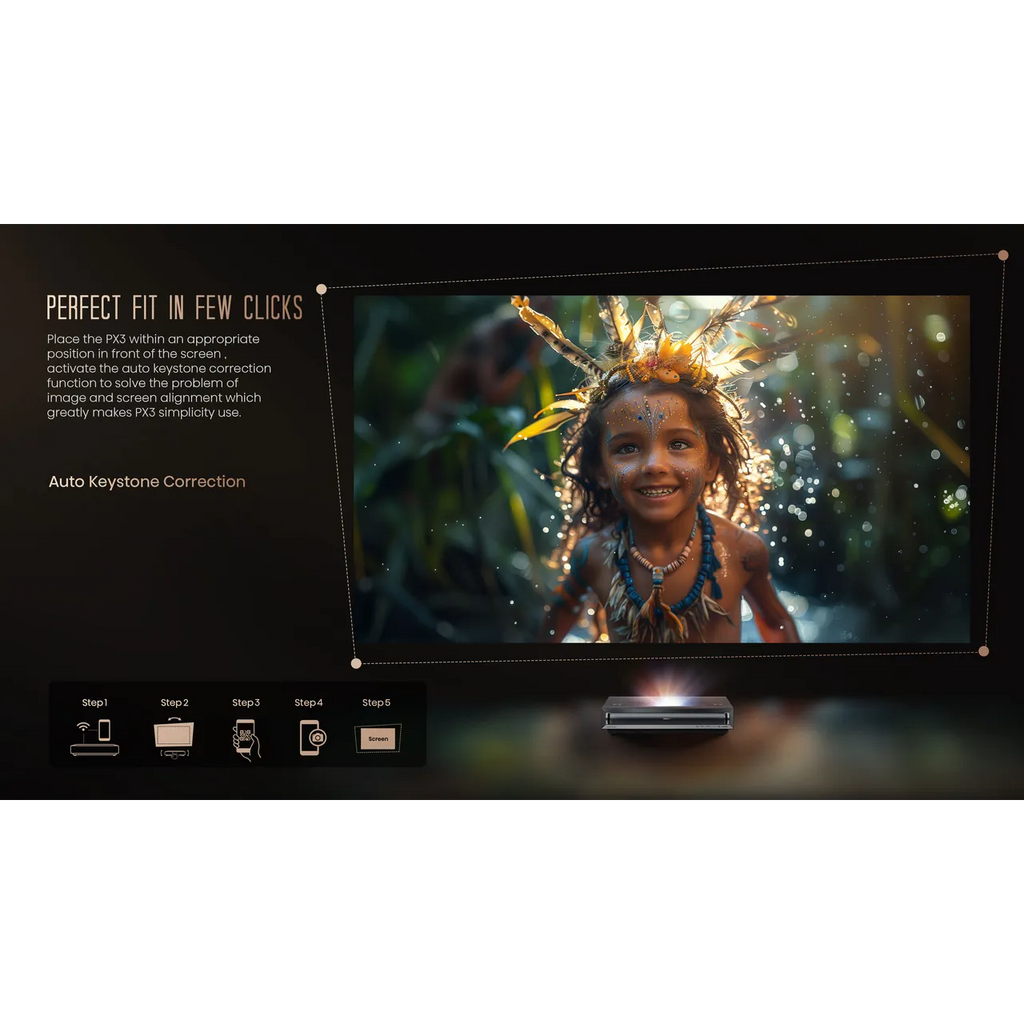Select the top-left keystone corner dot

[x=321, y=289]
